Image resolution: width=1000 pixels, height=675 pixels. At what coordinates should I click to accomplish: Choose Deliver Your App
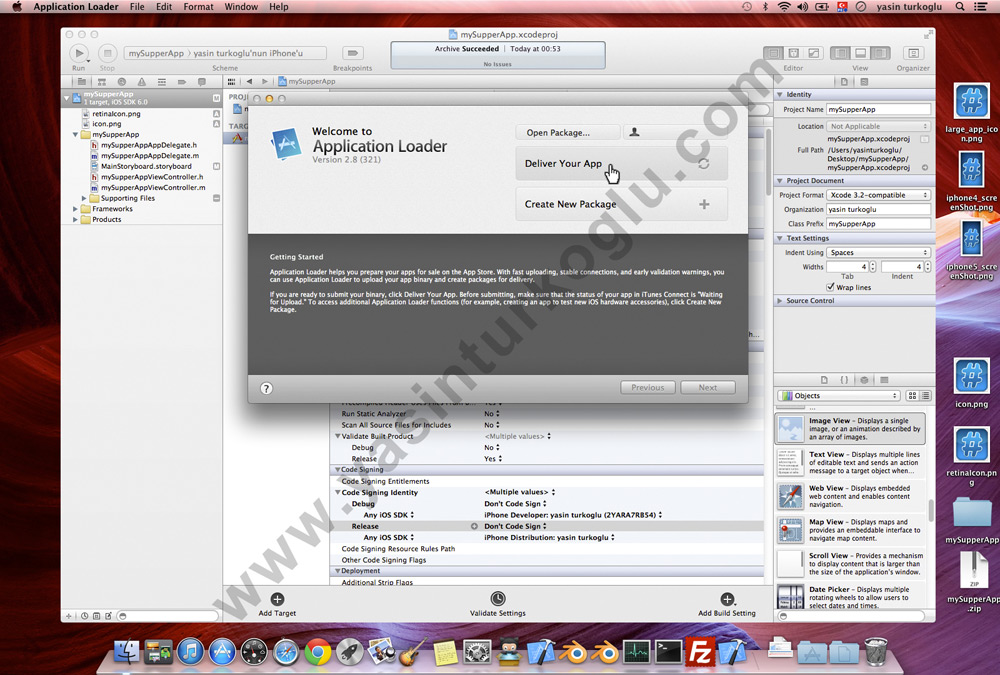(621, 163)
